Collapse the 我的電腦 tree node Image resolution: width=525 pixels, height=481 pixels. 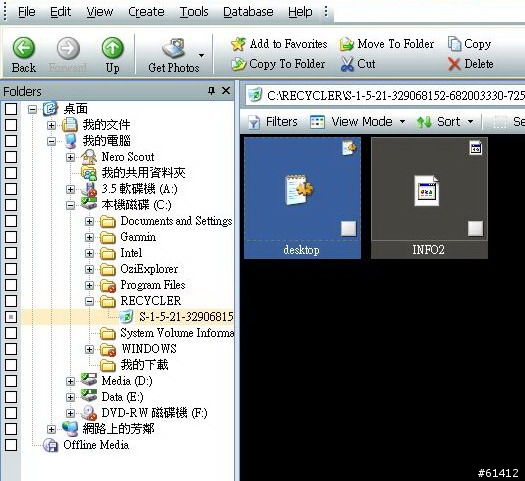click(x=51, y=141)
